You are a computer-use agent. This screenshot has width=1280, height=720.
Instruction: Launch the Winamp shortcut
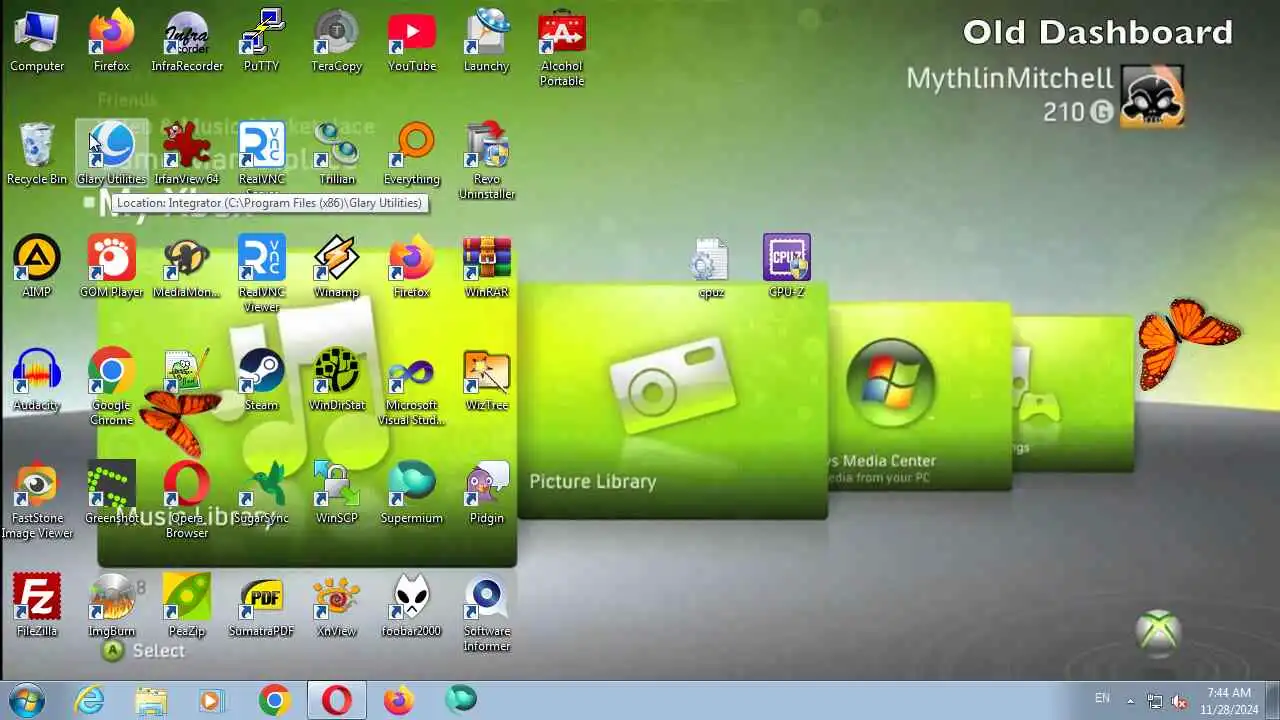pyautogui.click(x=337, y=268)
